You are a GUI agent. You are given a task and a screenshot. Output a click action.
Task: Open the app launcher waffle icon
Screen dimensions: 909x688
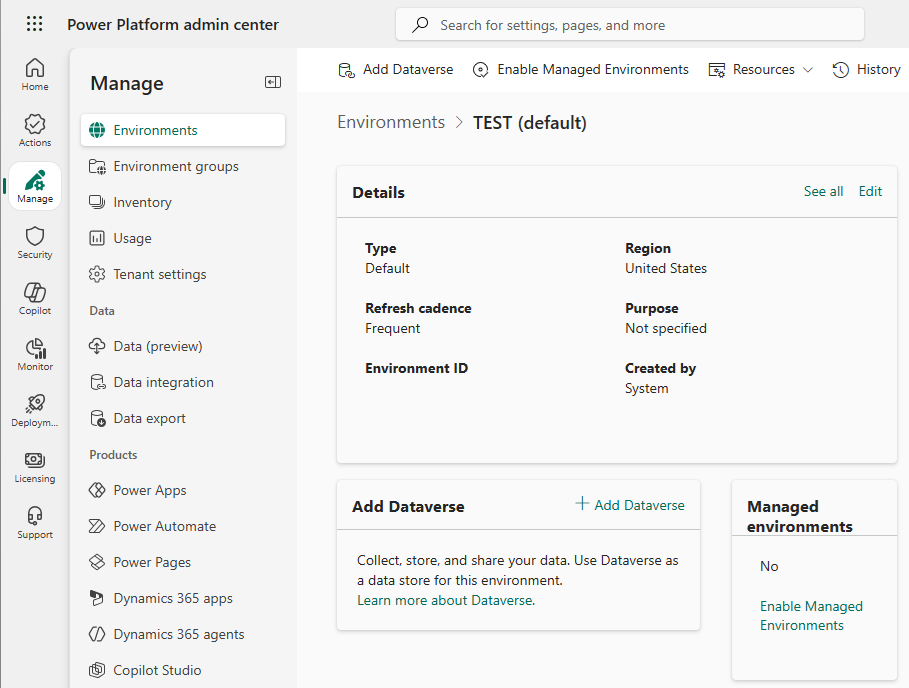pyautogui.click(x=35, y=24)
